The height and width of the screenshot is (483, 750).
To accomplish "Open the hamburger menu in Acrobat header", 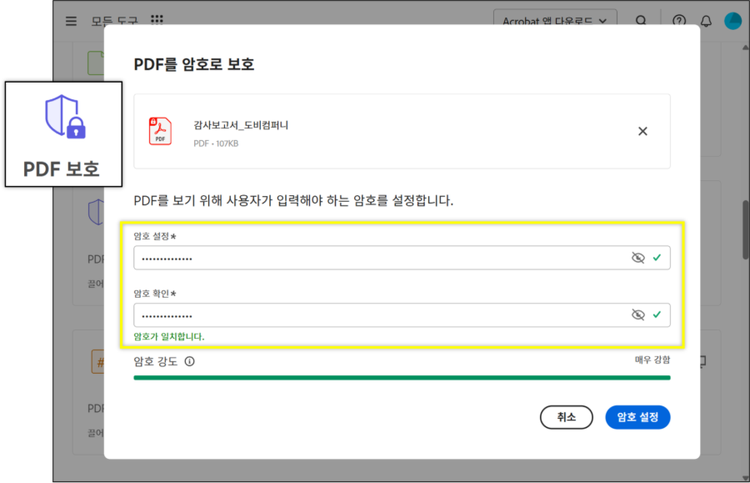I will coord(71,21).
